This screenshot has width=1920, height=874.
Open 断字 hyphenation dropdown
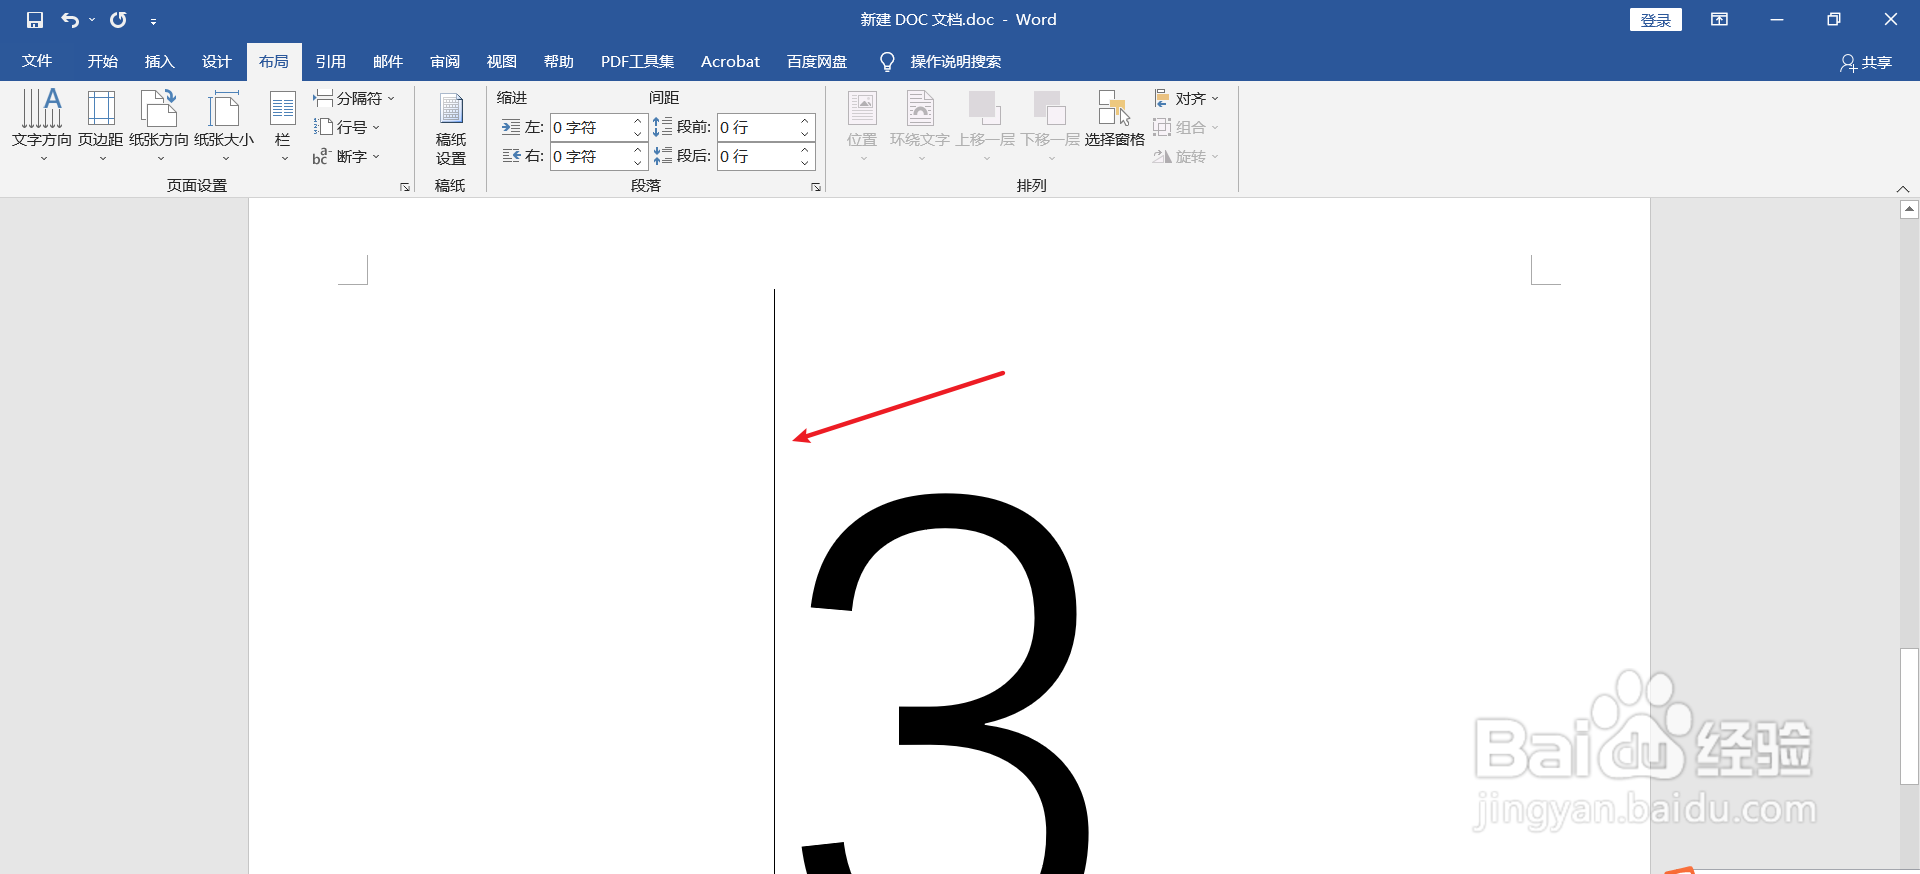[x=347, y=156]
